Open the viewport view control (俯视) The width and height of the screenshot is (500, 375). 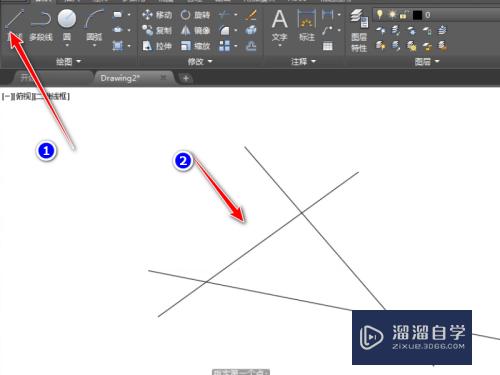[x=23, y=97]
